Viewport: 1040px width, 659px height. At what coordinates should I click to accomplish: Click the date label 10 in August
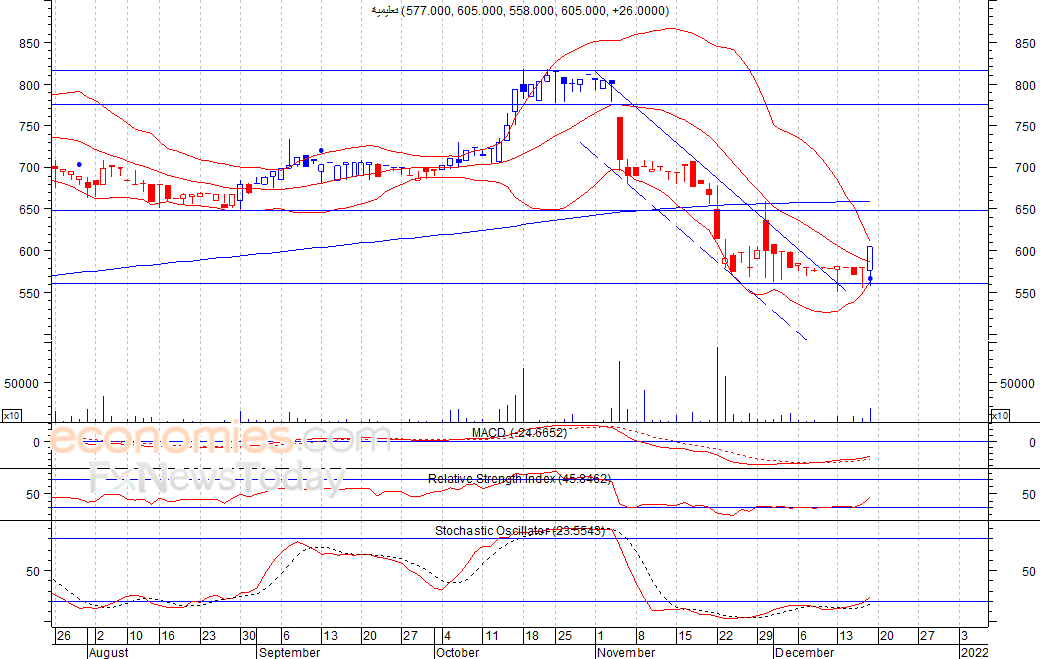(x=136, y=636)
